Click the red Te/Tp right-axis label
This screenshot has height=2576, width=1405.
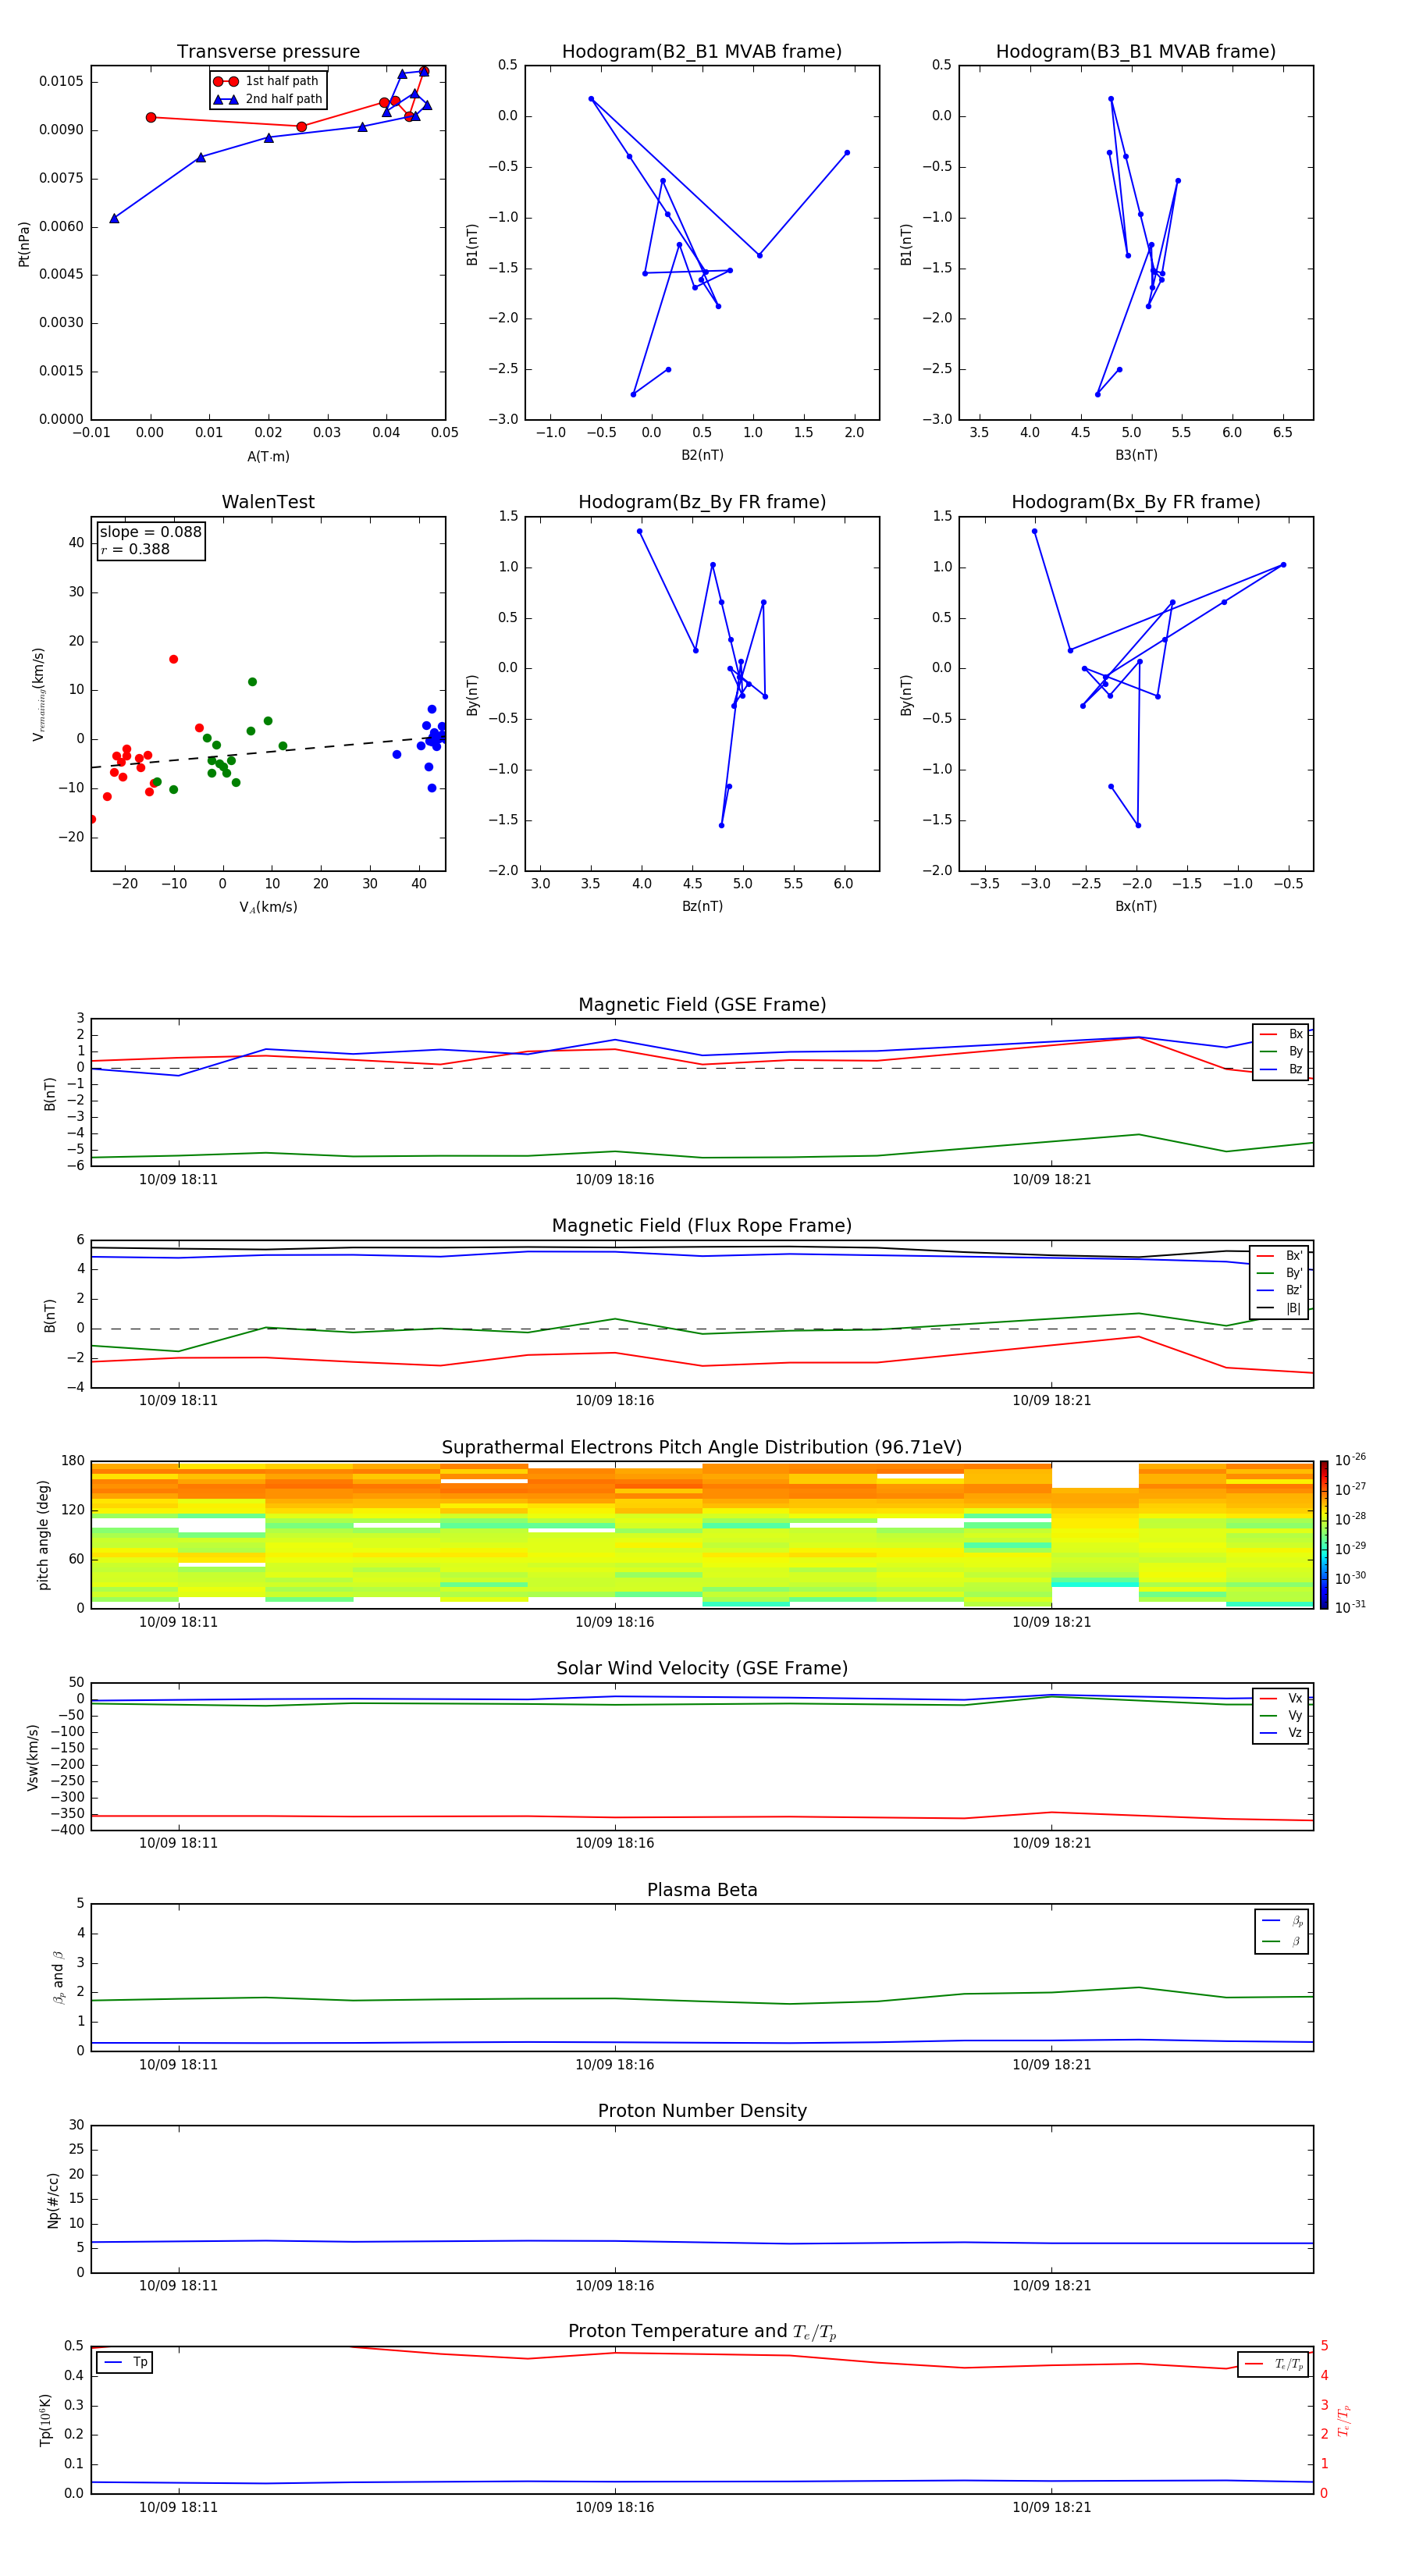coord(1344,2420)
